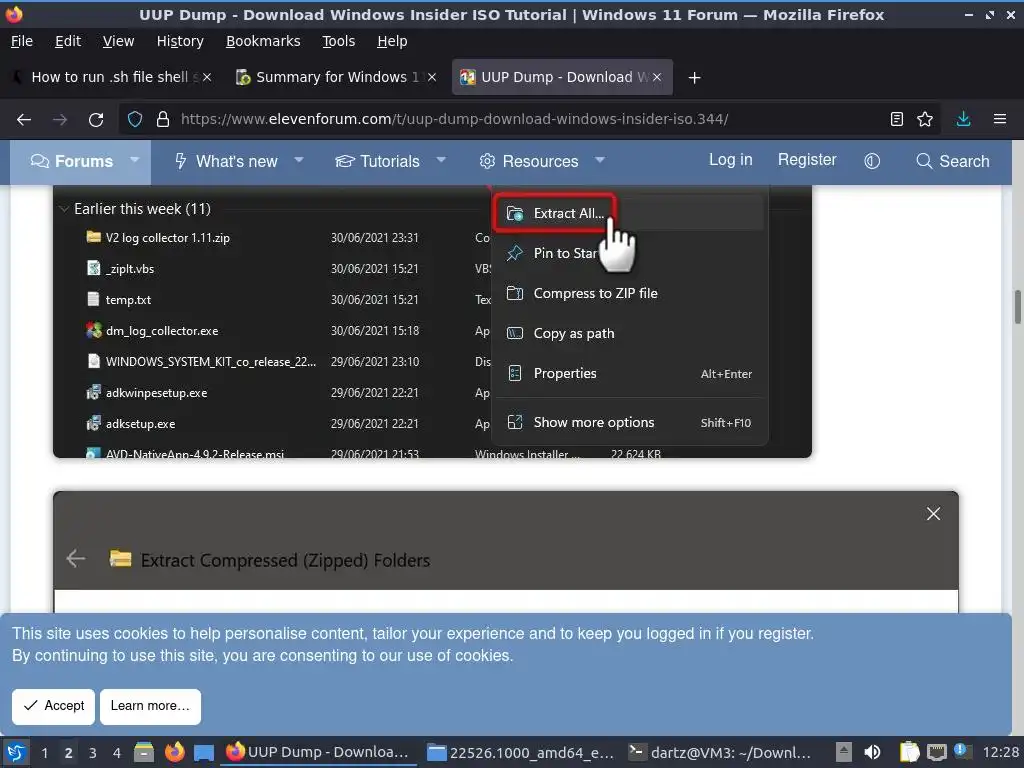1024x768 pixels.
Task: Open the Help menu
Action: point(392,41)
